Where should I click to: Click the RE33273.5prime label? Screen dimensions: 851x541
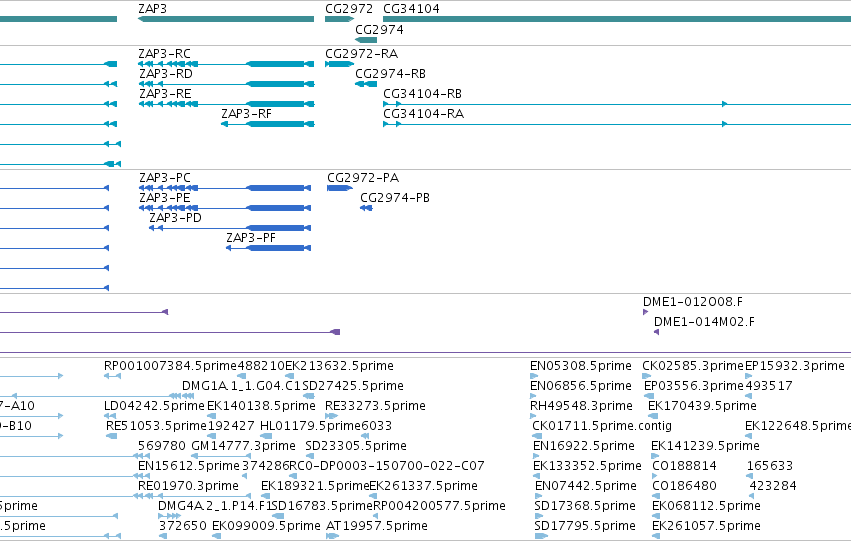click(375, 406)
